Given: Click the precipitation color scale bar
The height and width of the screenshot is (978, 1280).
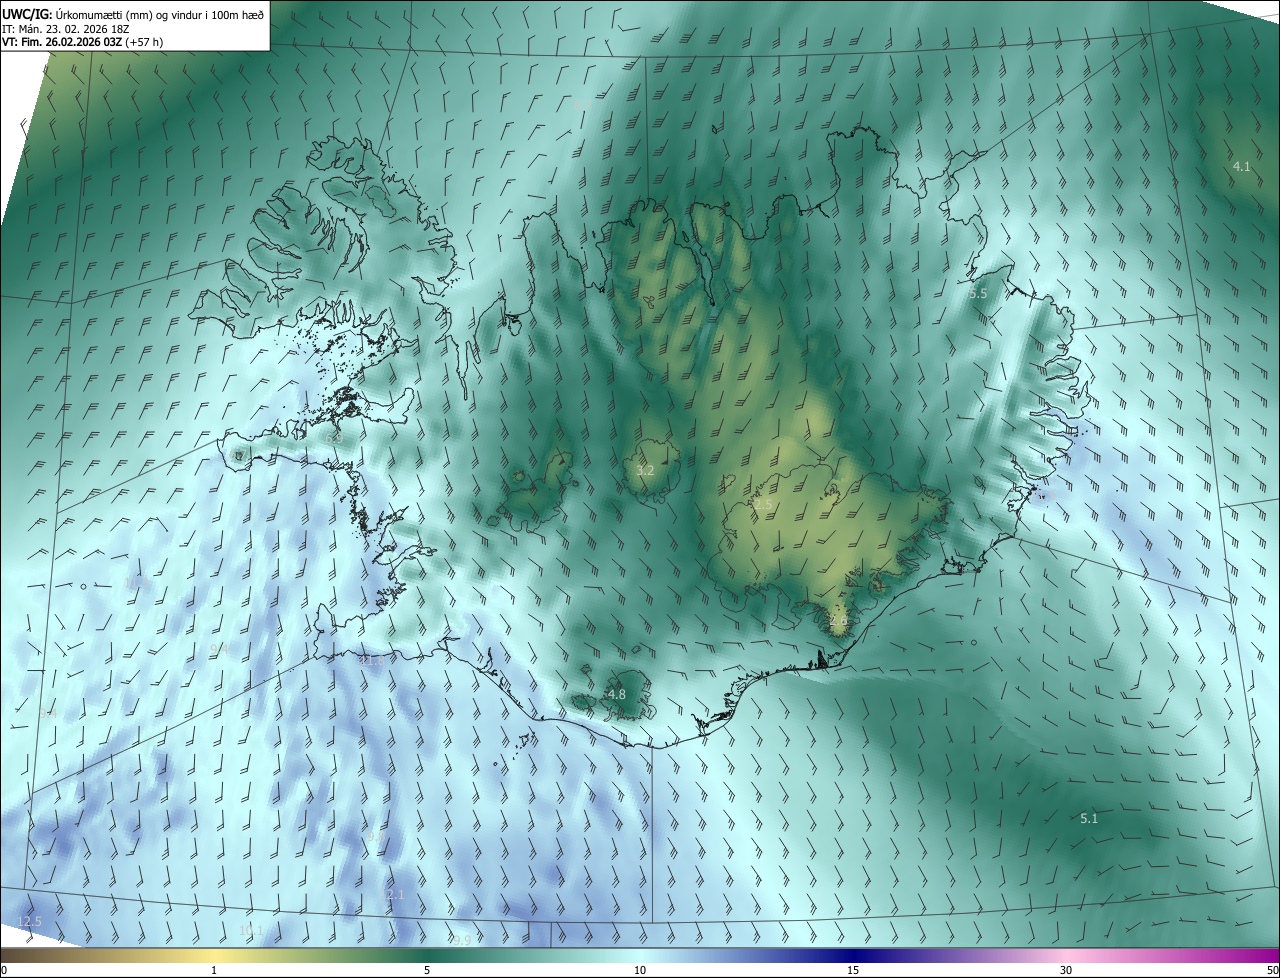Looking at the screenshot, I should pos(640,955).
